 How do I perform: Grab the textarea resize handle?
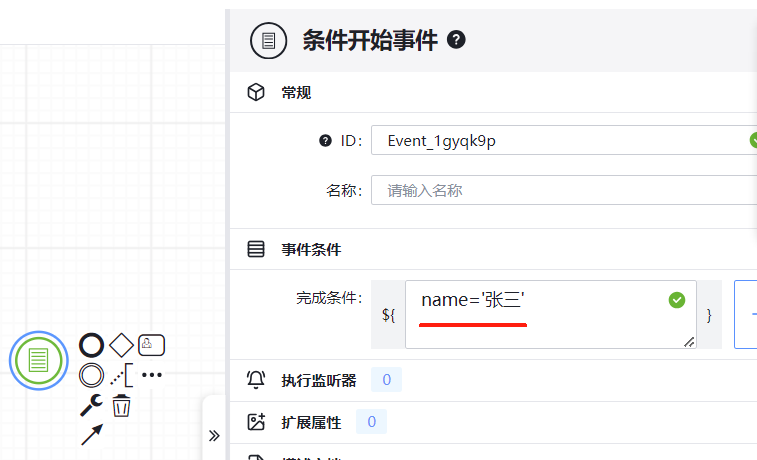click(689, 342)
